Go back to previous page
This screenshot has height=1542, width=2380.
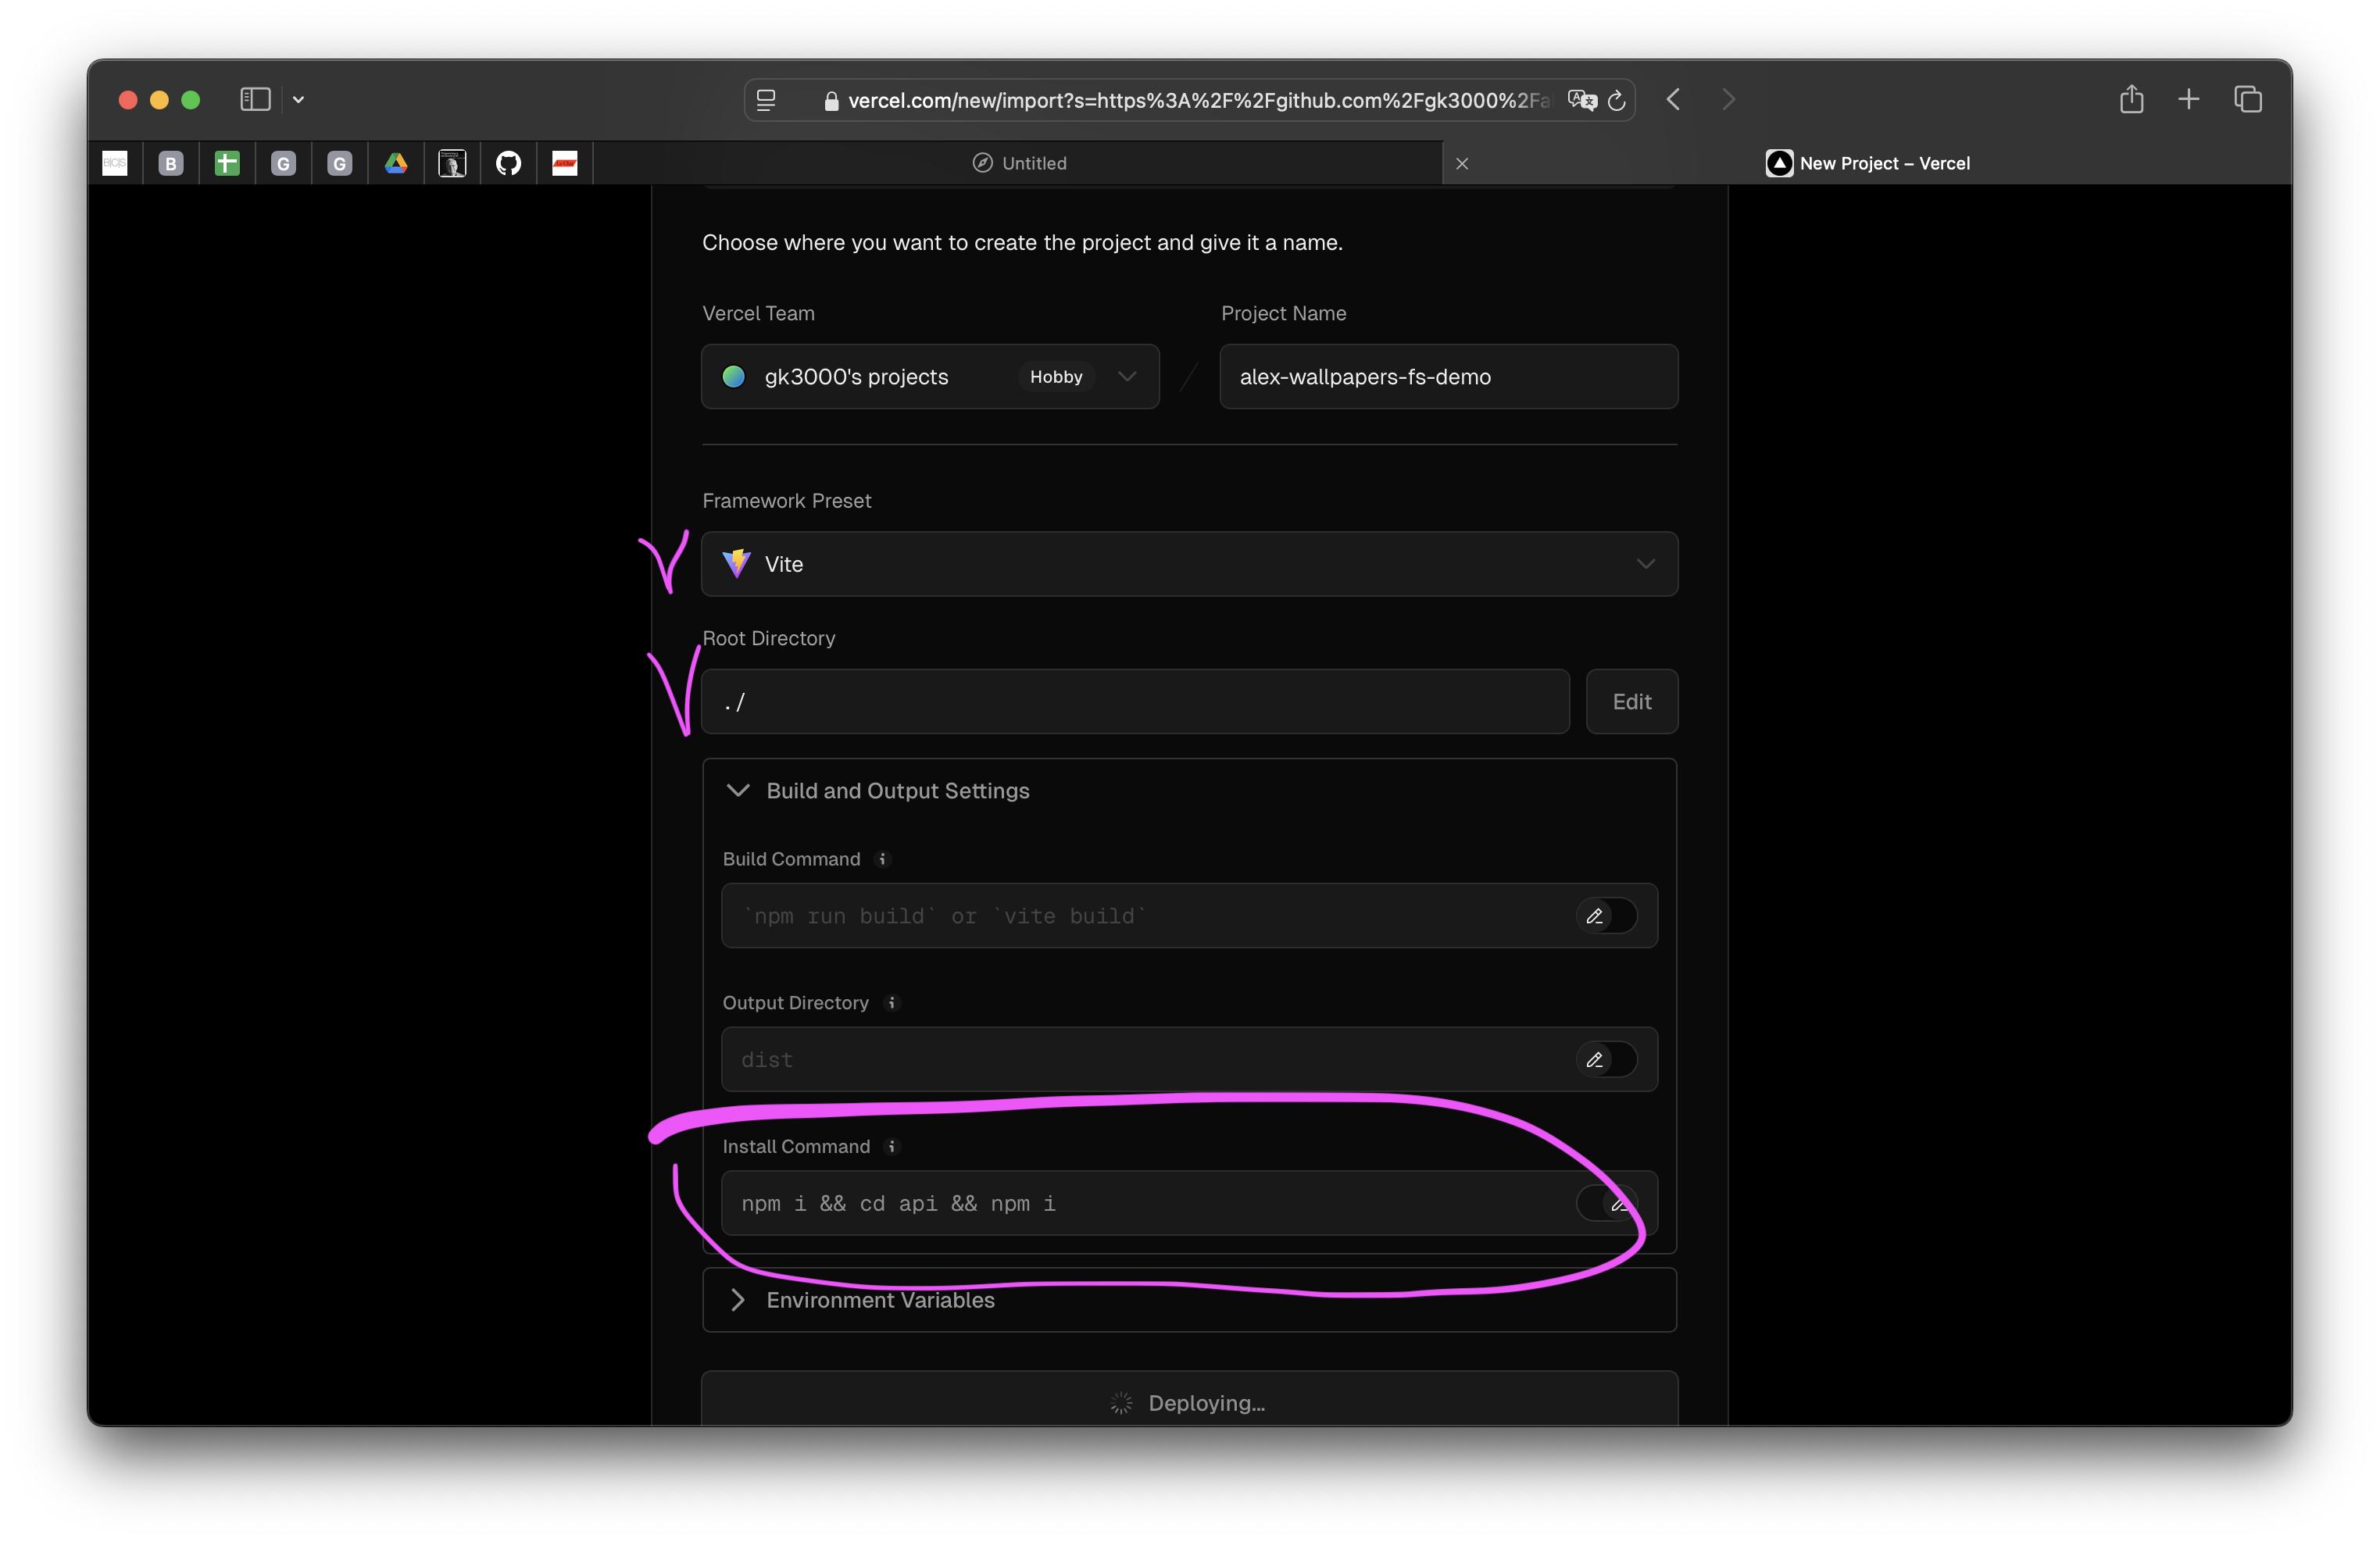click(x=1673, y=99)
